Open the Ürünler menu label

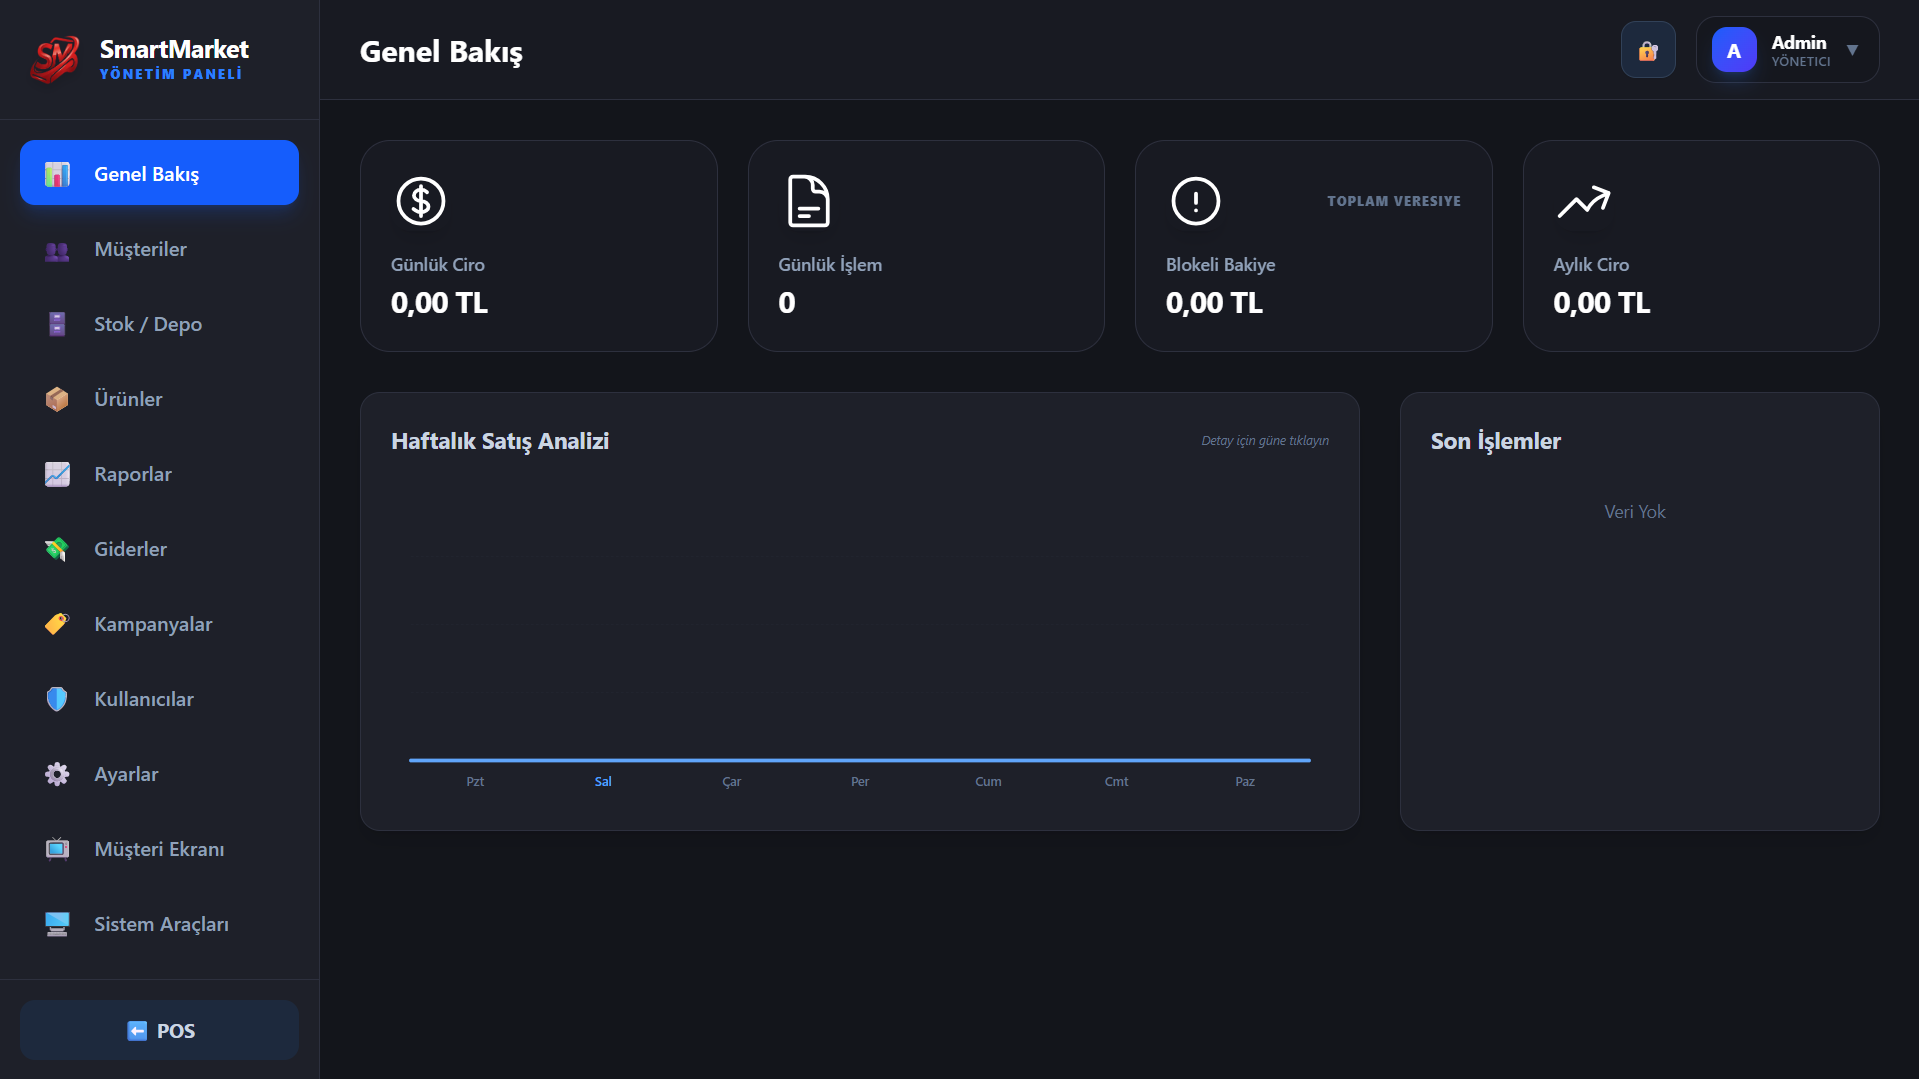128,399
